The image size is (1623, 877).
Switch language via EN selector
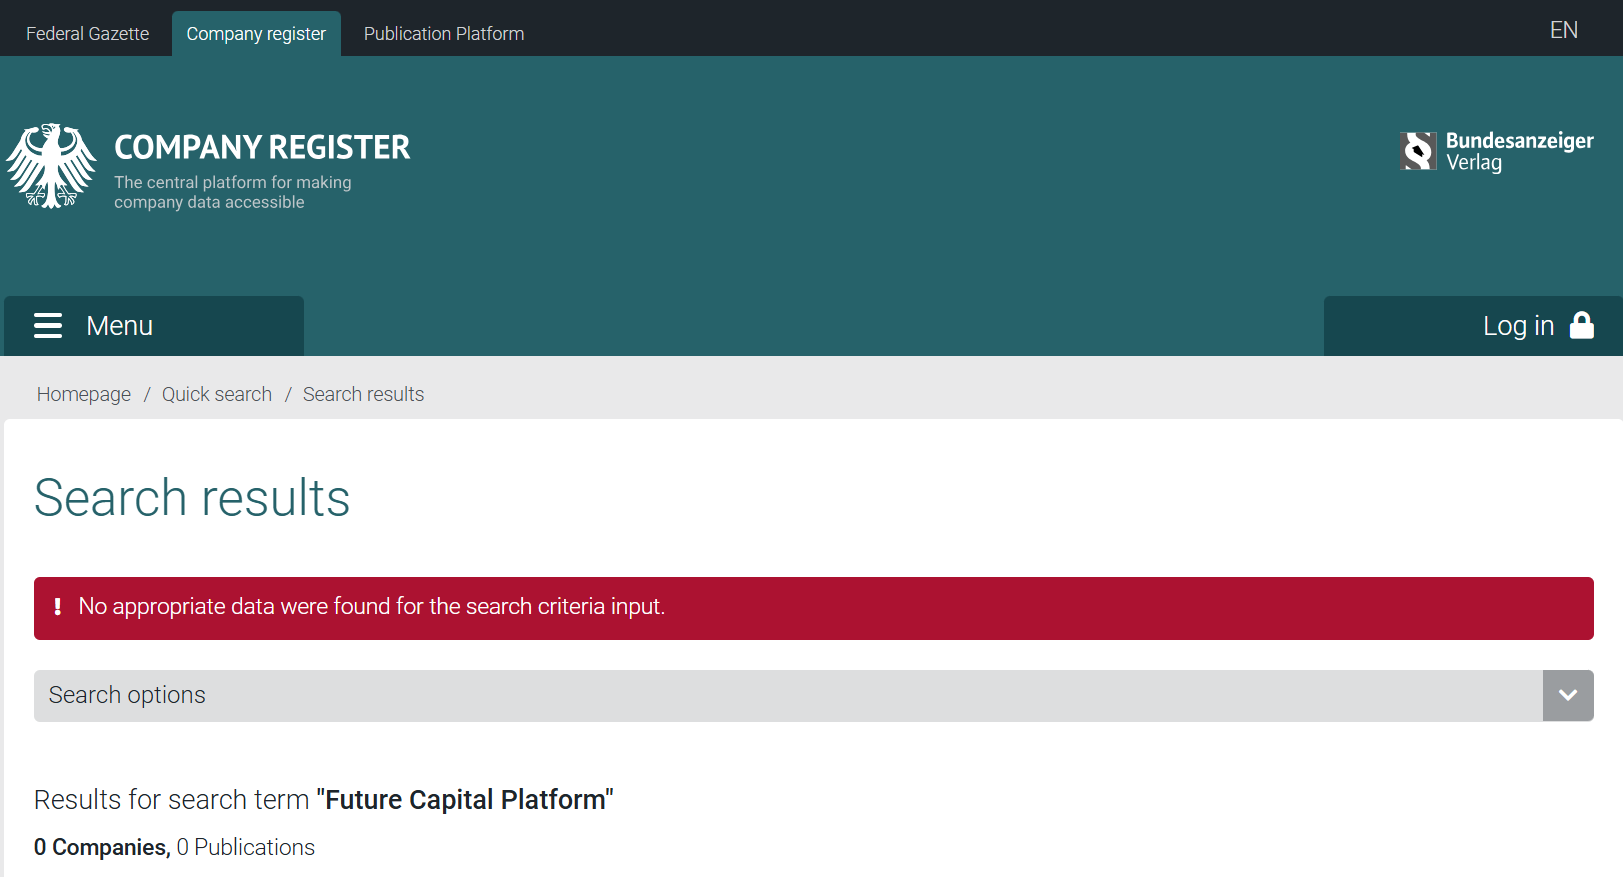[1564, 30]
